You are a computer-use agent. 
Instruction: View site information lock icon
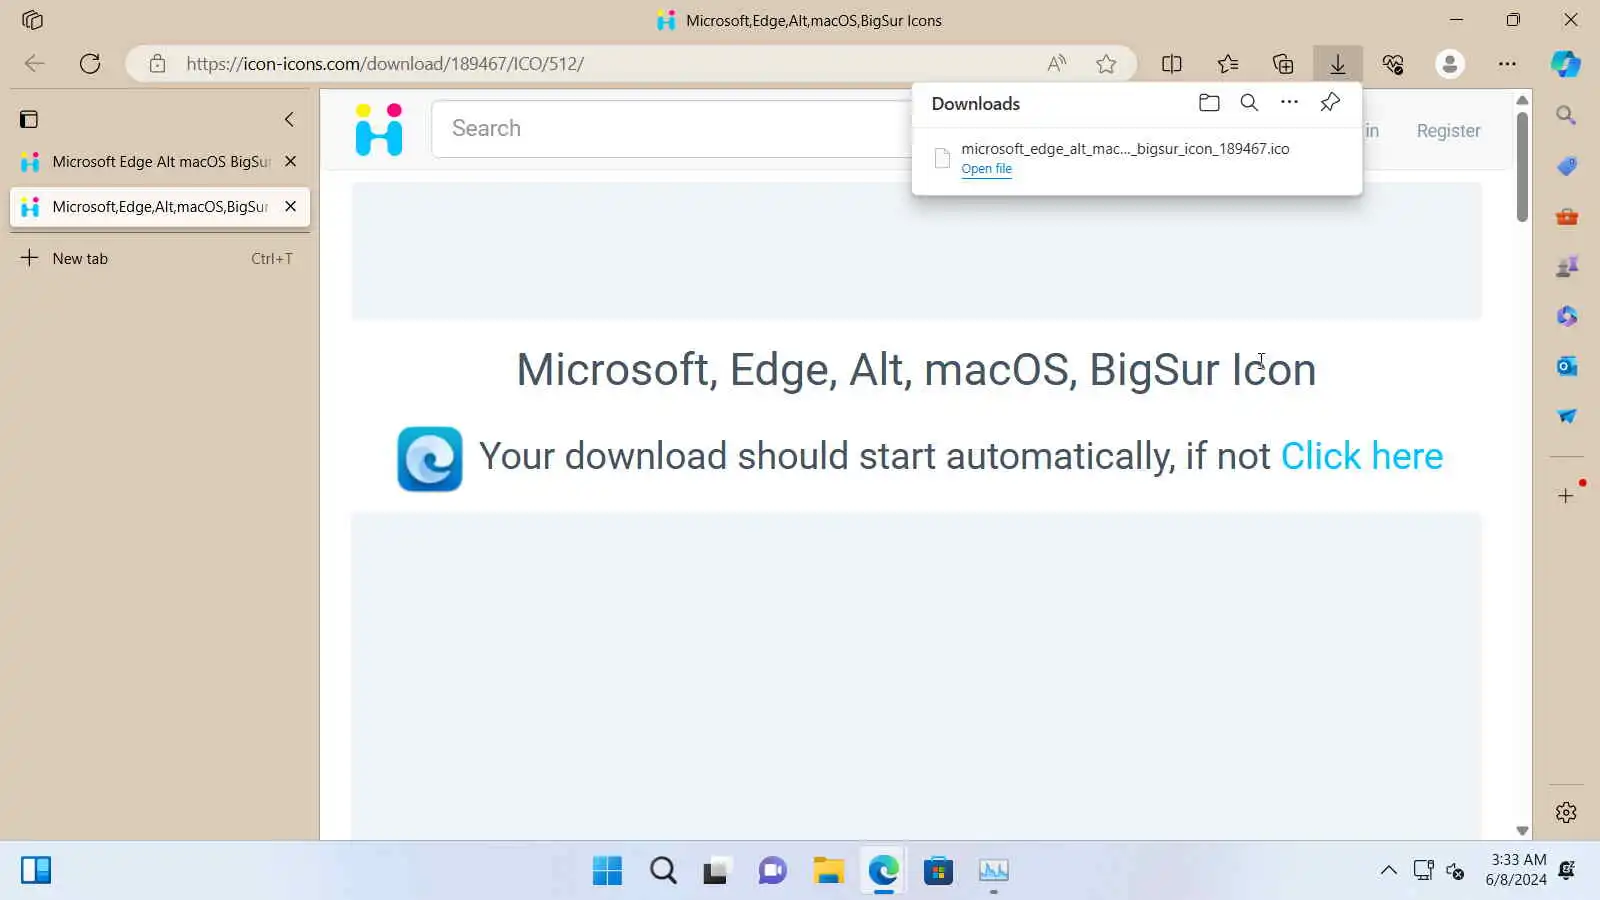[x=157, y=64]
